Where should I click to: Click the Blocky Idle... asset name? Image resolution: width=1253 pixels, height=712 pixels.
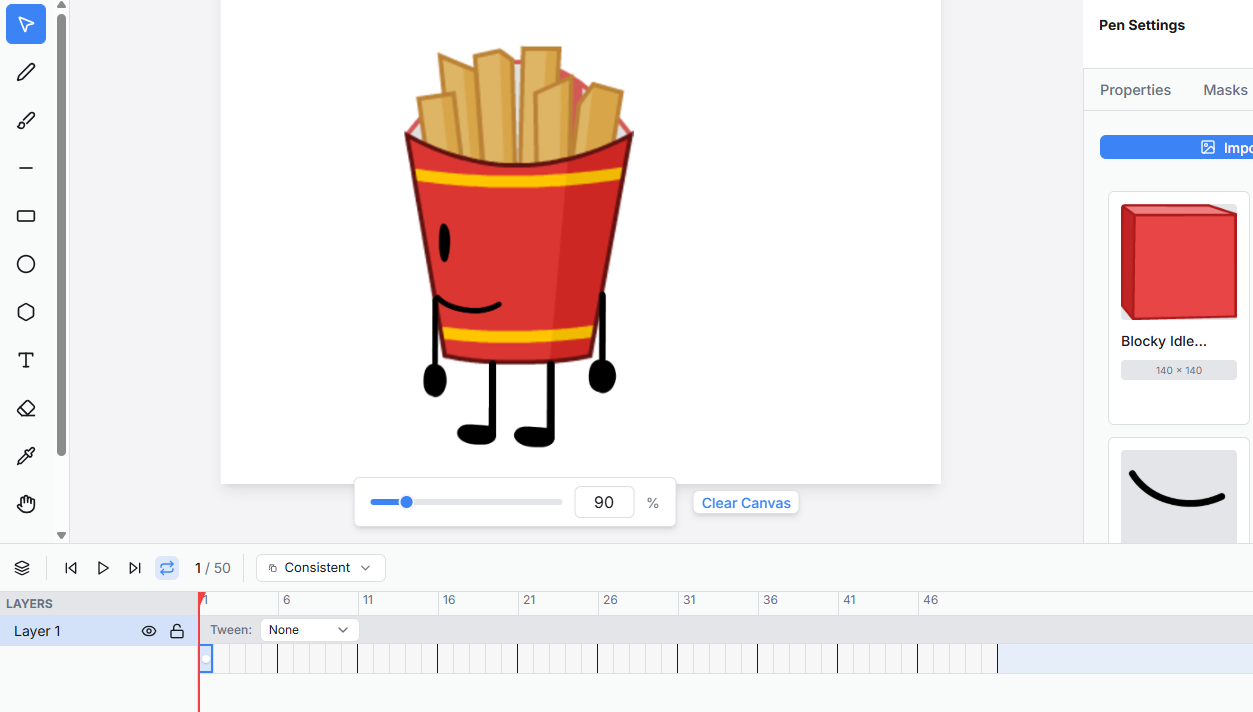point(1164,341)
